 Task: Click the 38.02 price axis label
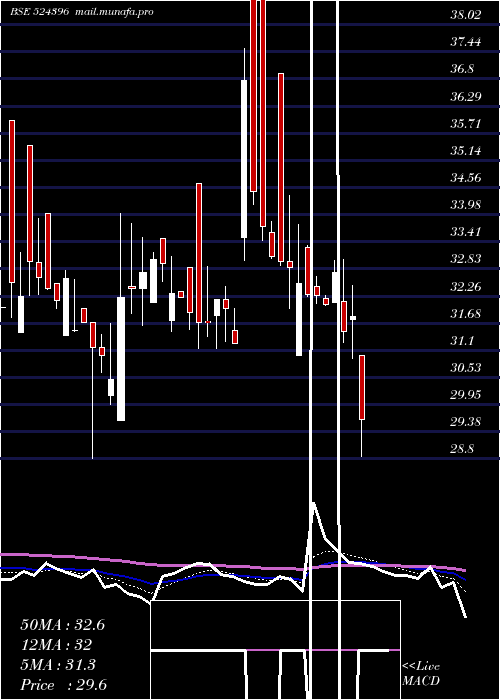[466, 15]
